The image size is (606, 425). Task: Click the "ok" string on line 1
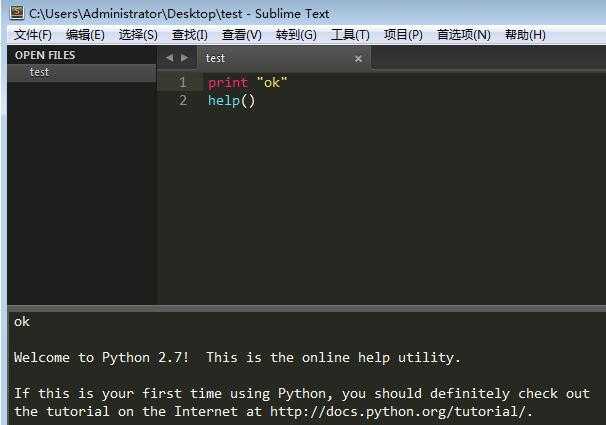coord(272,82)
